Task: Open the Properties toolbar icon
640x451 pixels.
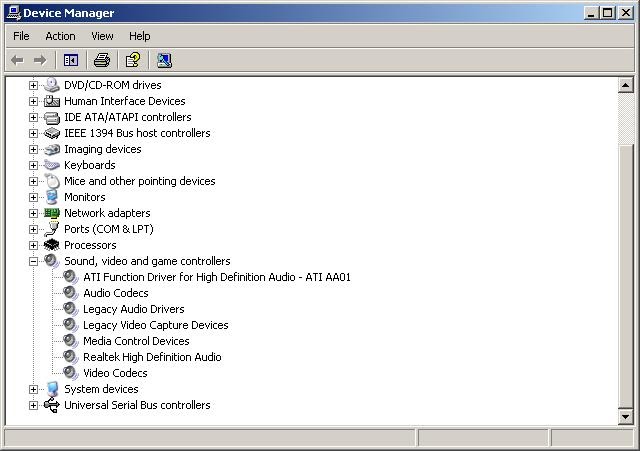Action: coord(133,60)
